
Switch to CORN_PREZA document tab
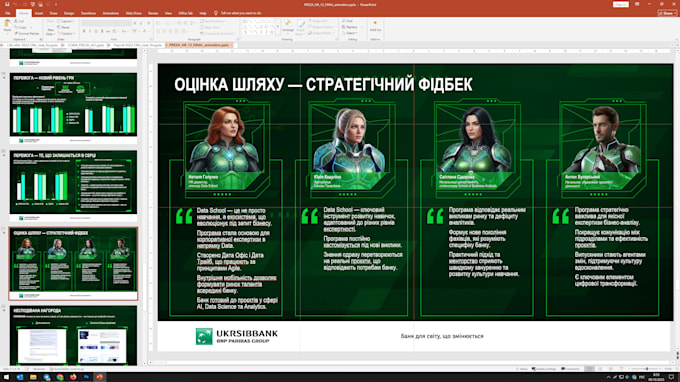[x=86, y=45]
